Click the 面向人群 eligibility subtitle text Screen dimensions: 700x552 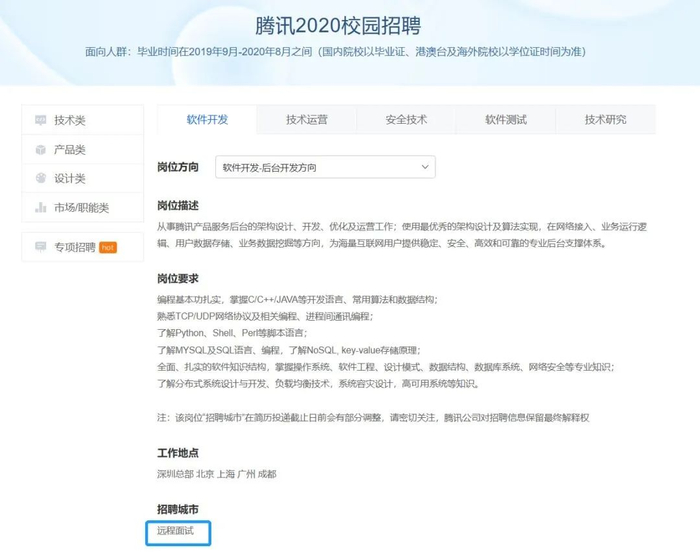pos(335,52)
